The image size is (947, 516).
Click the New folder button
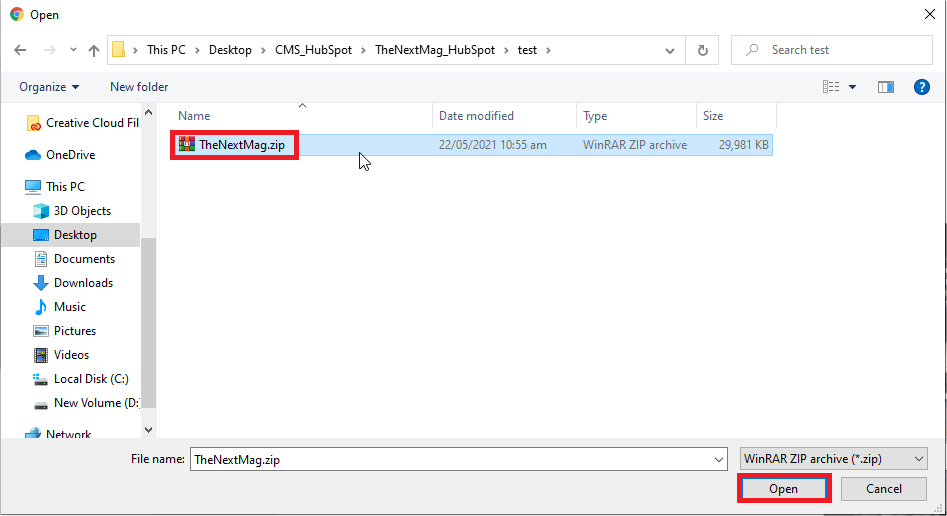[x=139, y=87]
